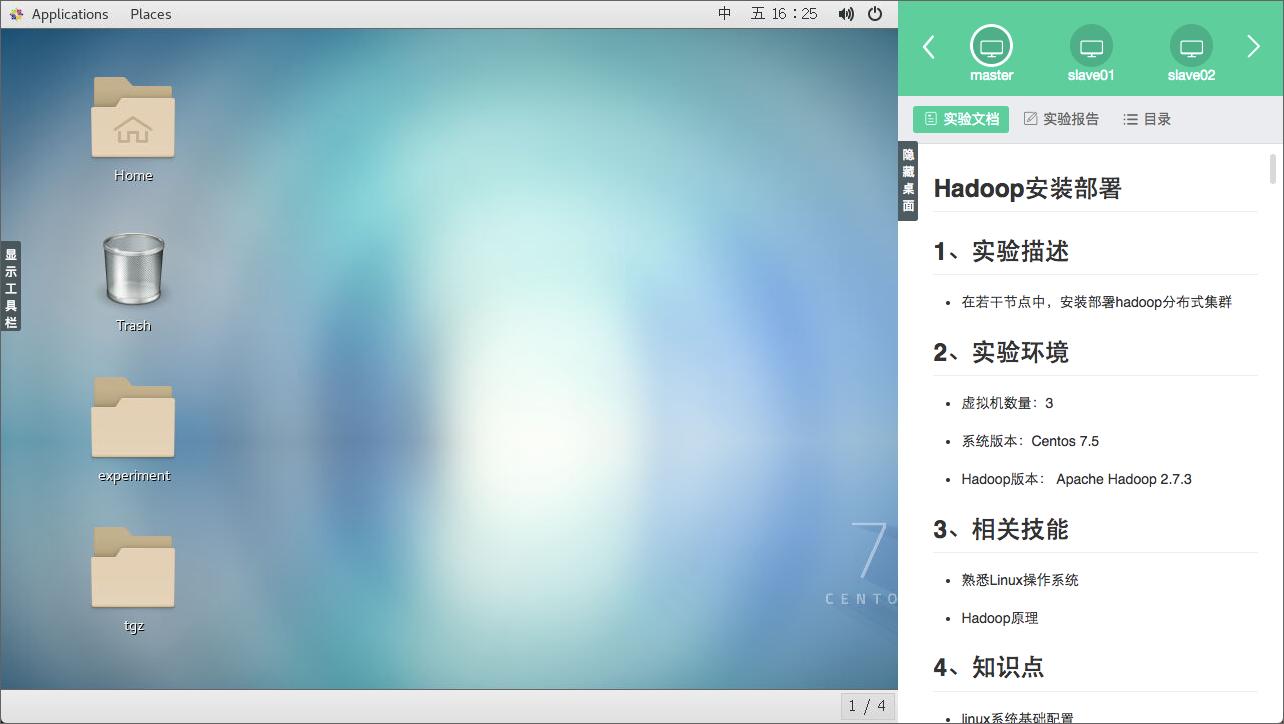Click 隐藏桌面 to hide desktop

click(908, 181)
